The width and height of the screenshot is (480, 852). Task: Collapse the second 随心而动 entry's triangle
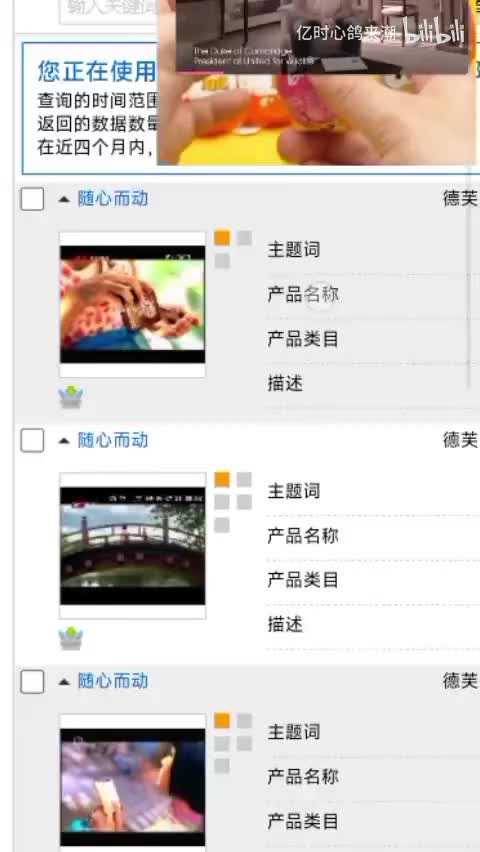[64, 441]
